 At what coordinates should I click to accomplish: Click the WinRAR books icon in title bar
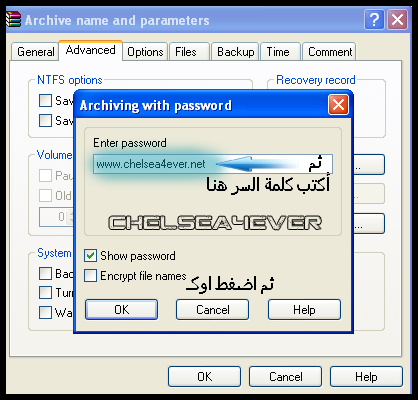(14, 19)
